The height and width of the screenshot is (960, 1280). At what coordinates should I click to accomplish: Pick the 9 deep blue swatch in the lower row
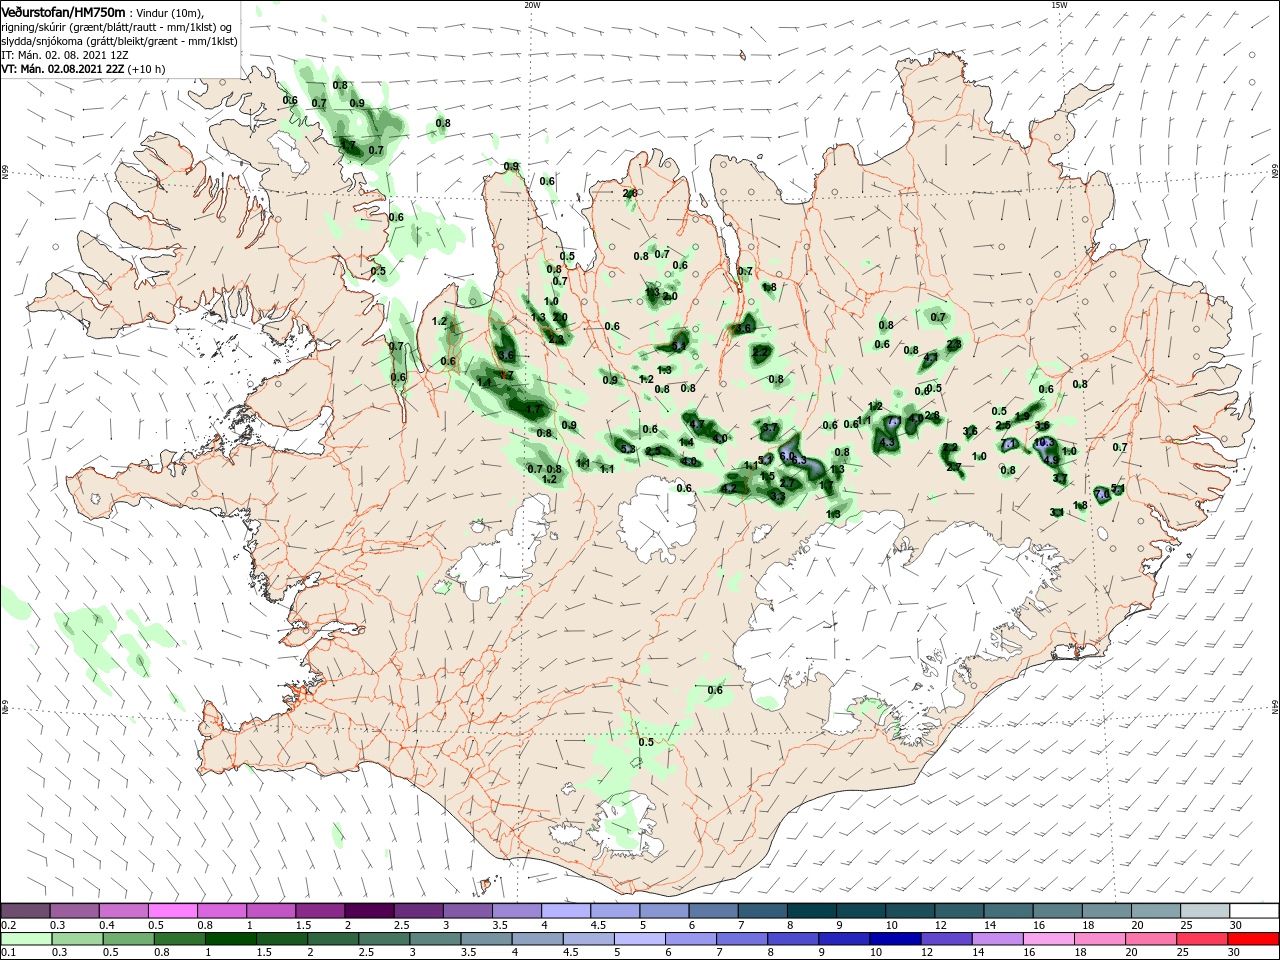[844, 939]
